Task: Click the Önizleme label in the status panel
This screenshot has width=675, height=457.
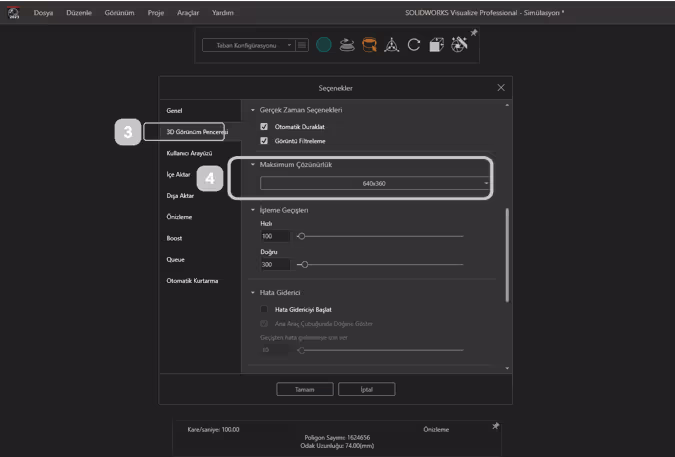Action: tap(436, 429)
